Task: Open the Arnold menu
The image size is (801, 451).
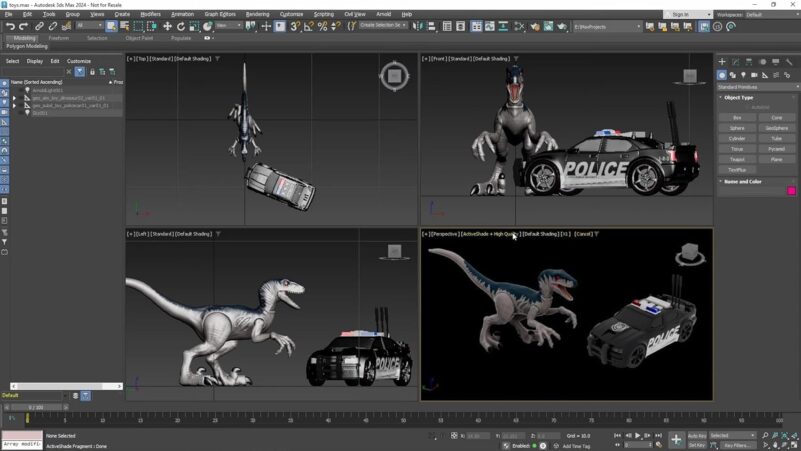Action: [384, 14]
